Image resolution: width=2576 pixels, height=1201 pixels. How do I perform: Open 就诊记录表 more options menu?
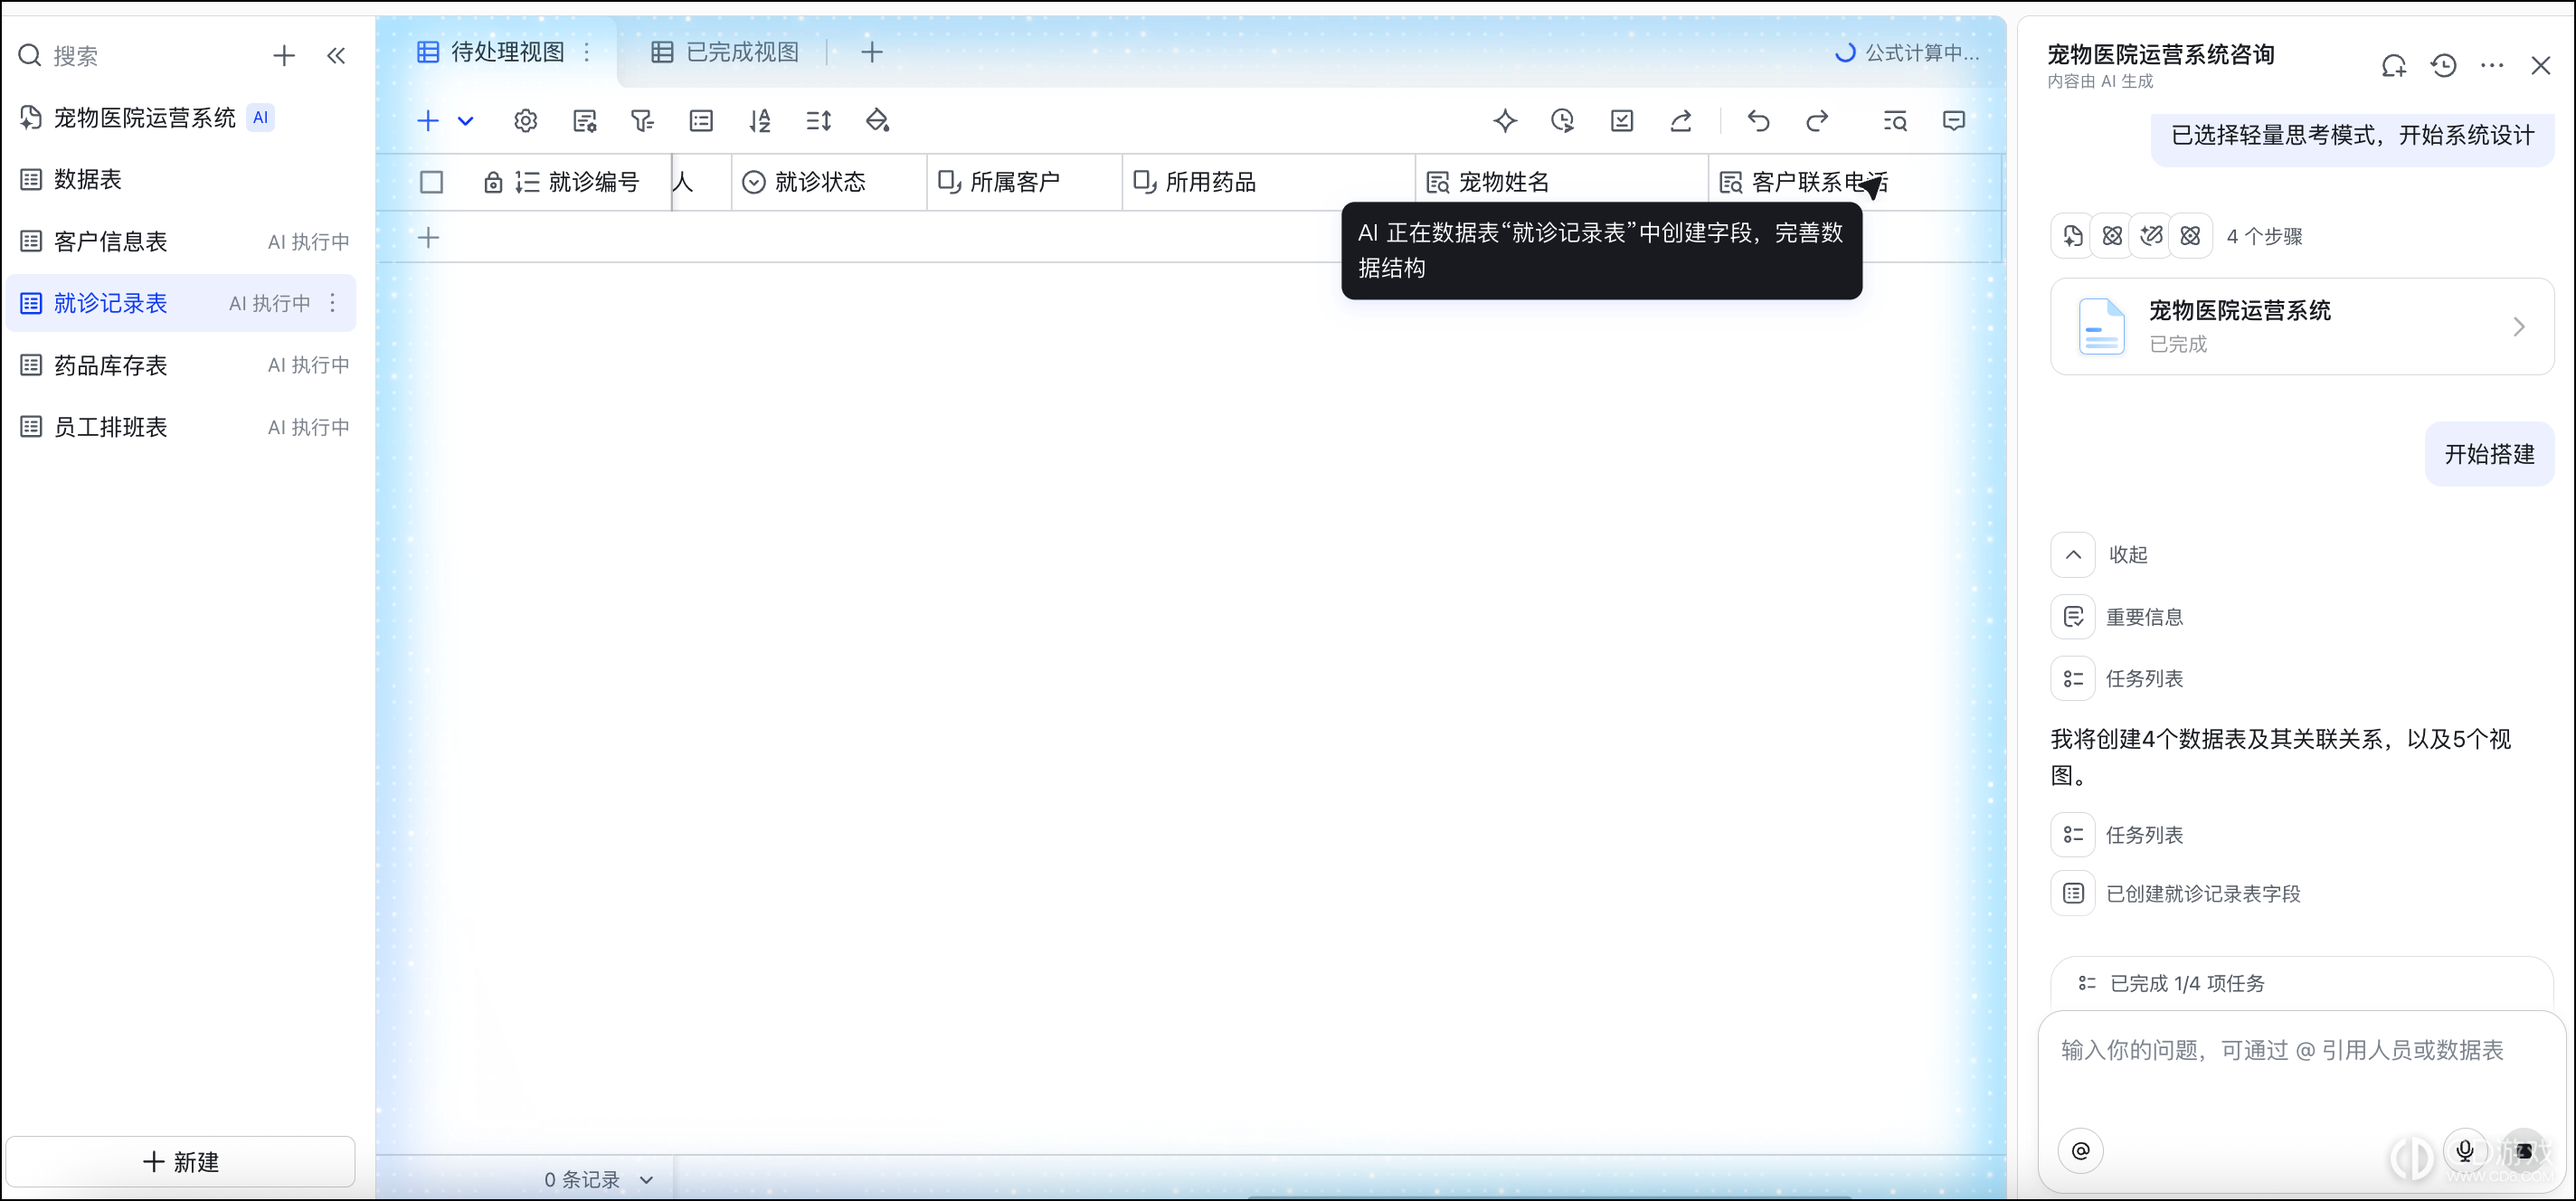[333, 303]
